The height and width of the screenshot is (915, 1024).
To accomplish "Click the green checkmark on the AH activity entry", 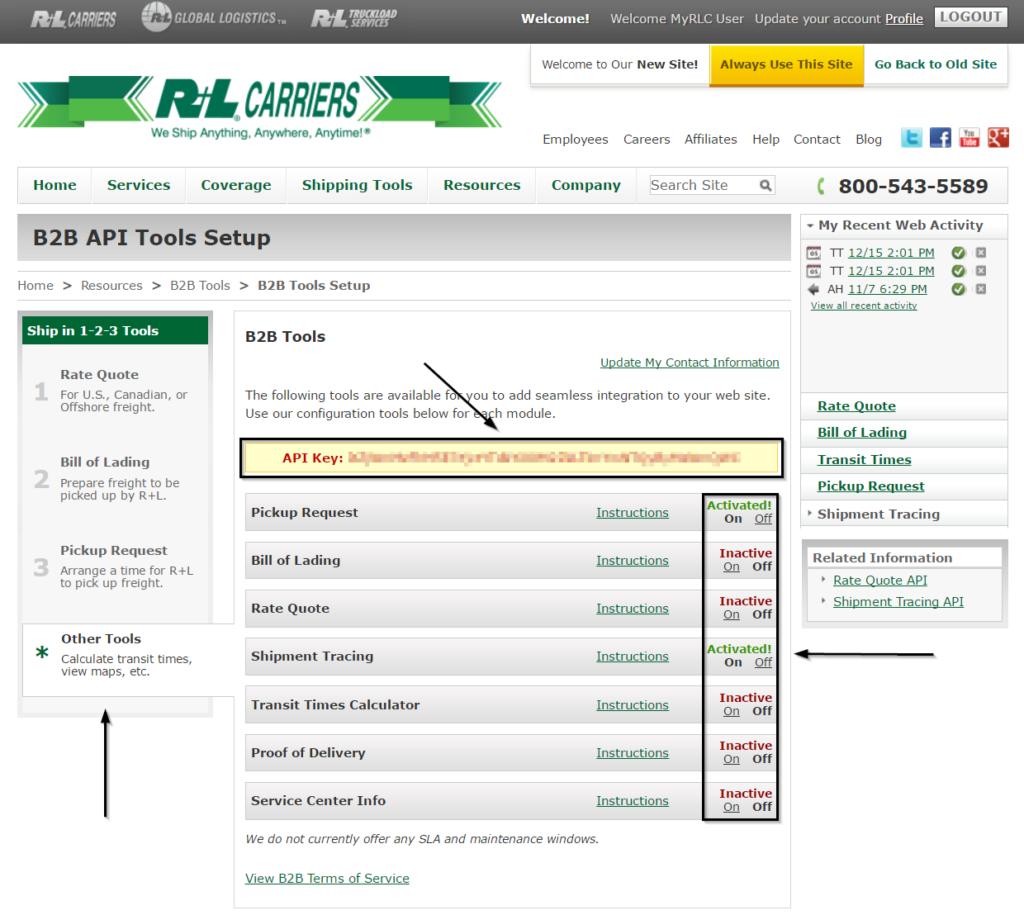I will click(958, 288).
